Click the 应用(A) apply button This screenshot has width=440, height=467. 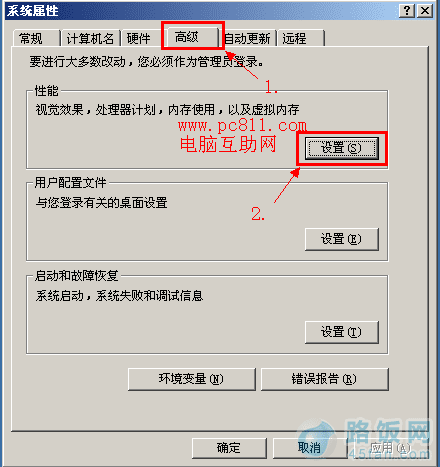click(x=390, y=448)
